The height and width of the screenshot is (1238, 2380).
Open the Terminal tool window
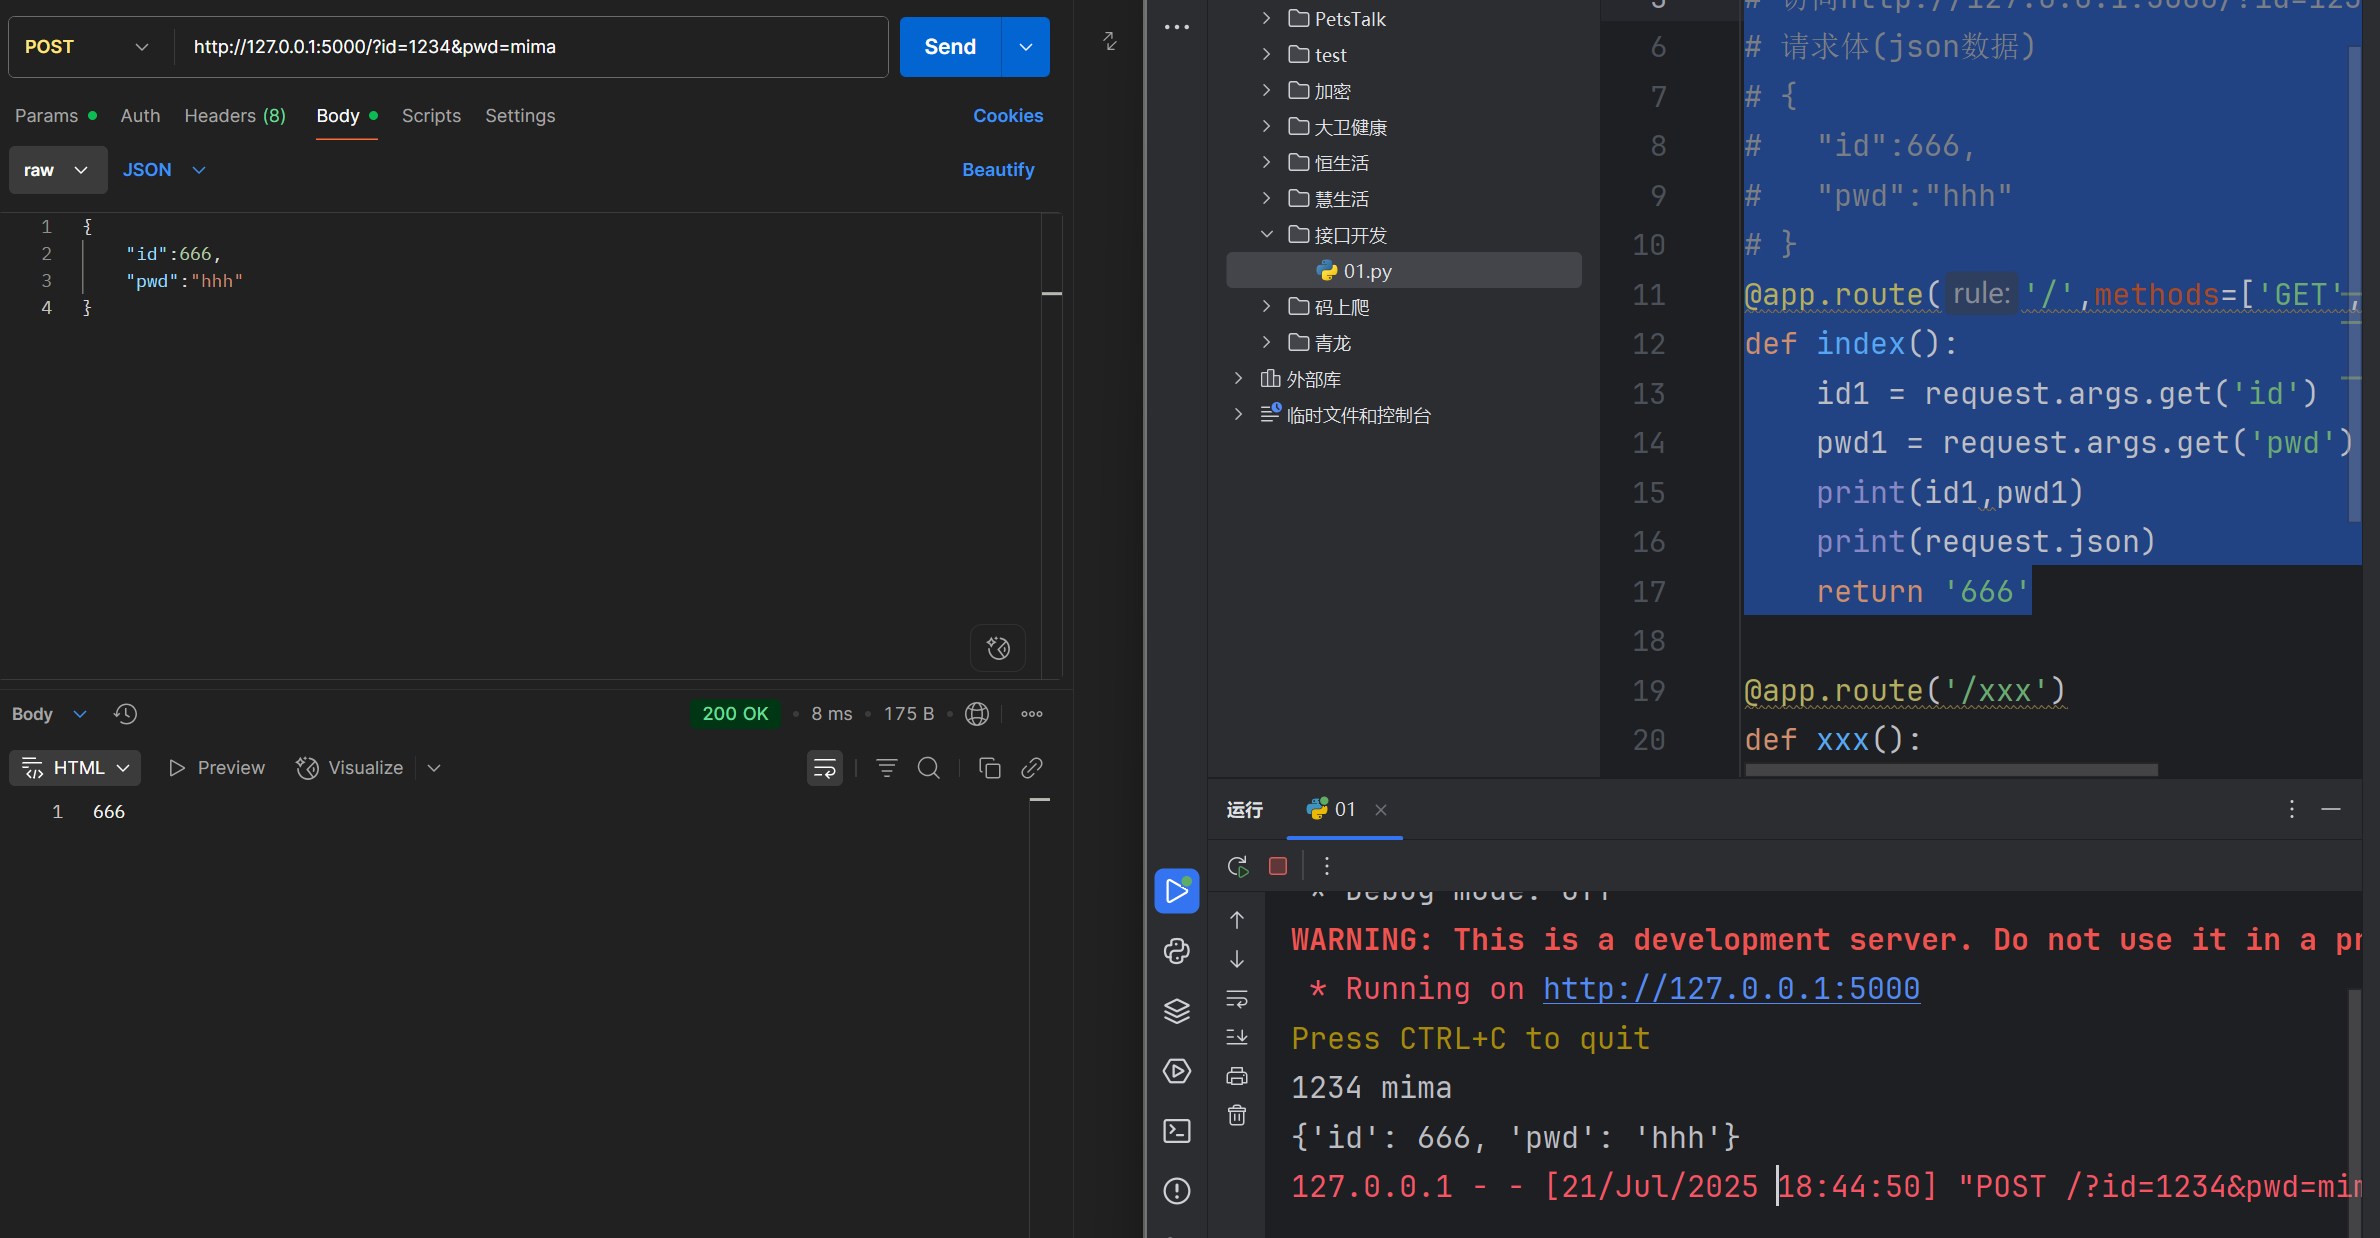point(1177,1131)
